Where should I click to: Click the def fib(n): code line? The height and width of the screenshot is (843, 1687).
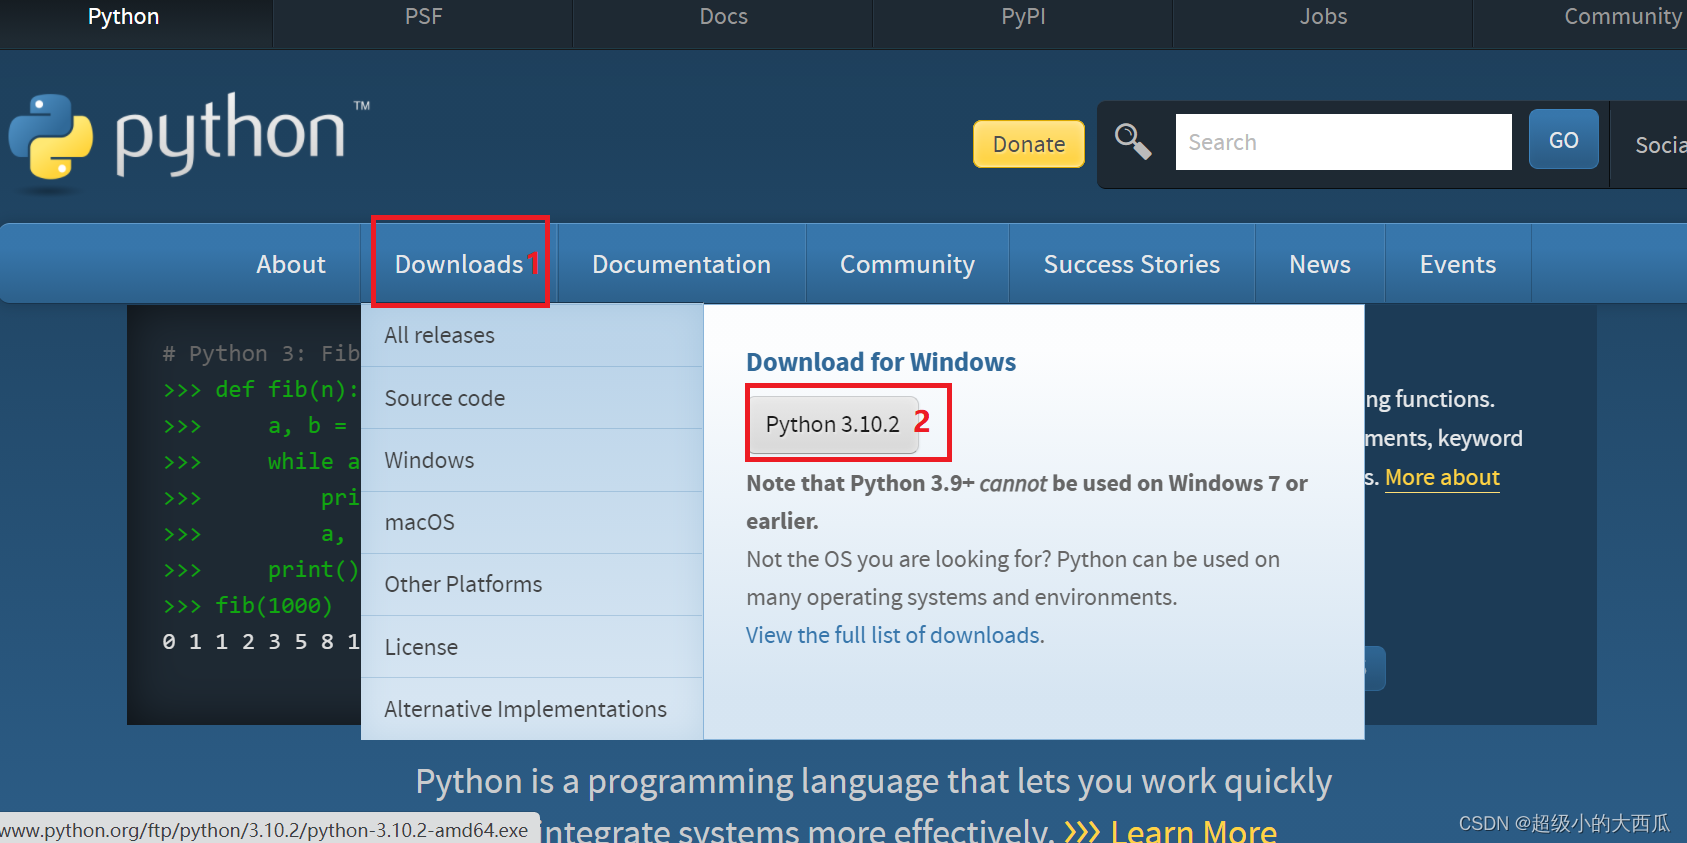[x=261, y=390]
